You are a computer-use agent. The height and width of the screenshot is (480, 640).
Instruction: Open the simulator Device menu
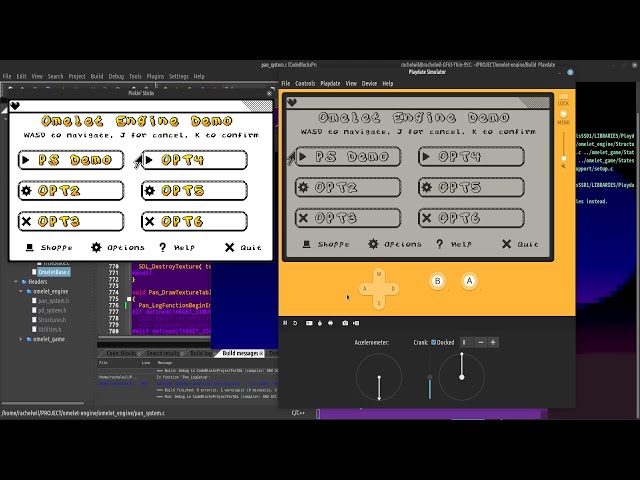369,83
